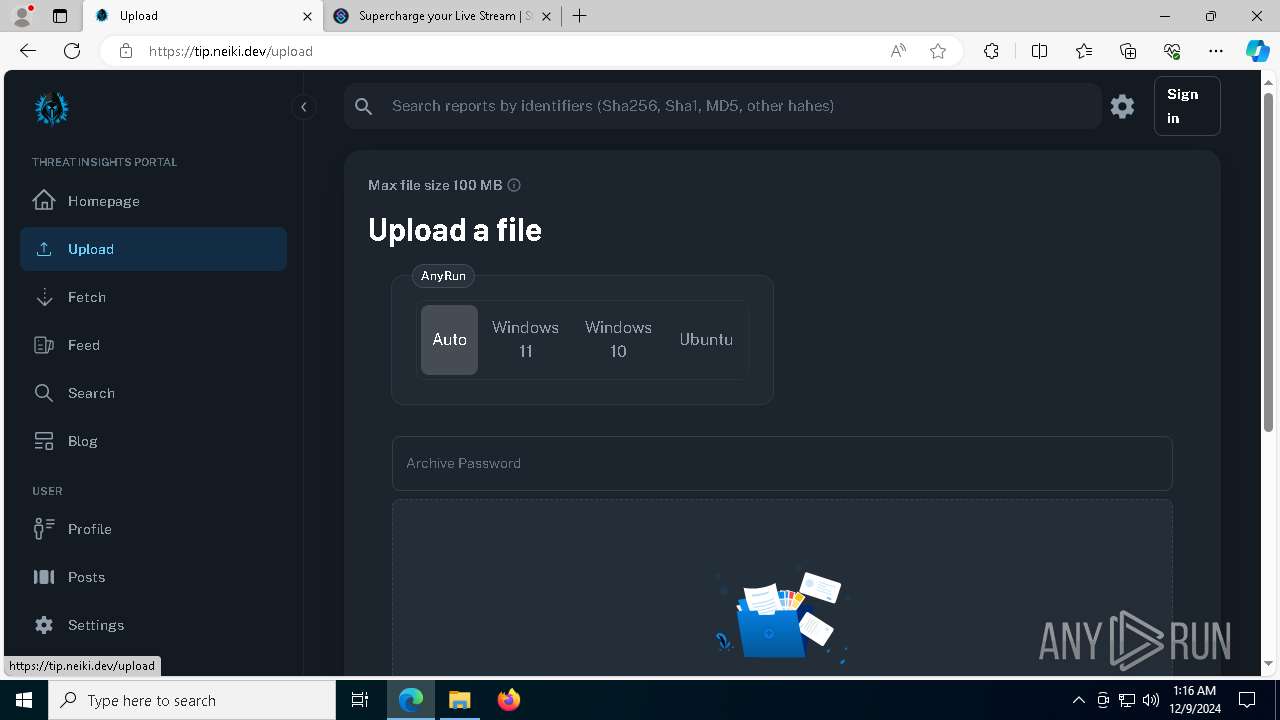1280x720 pixels.
Task: Click the Fetch download icon
Action: (x=44, y=297)
